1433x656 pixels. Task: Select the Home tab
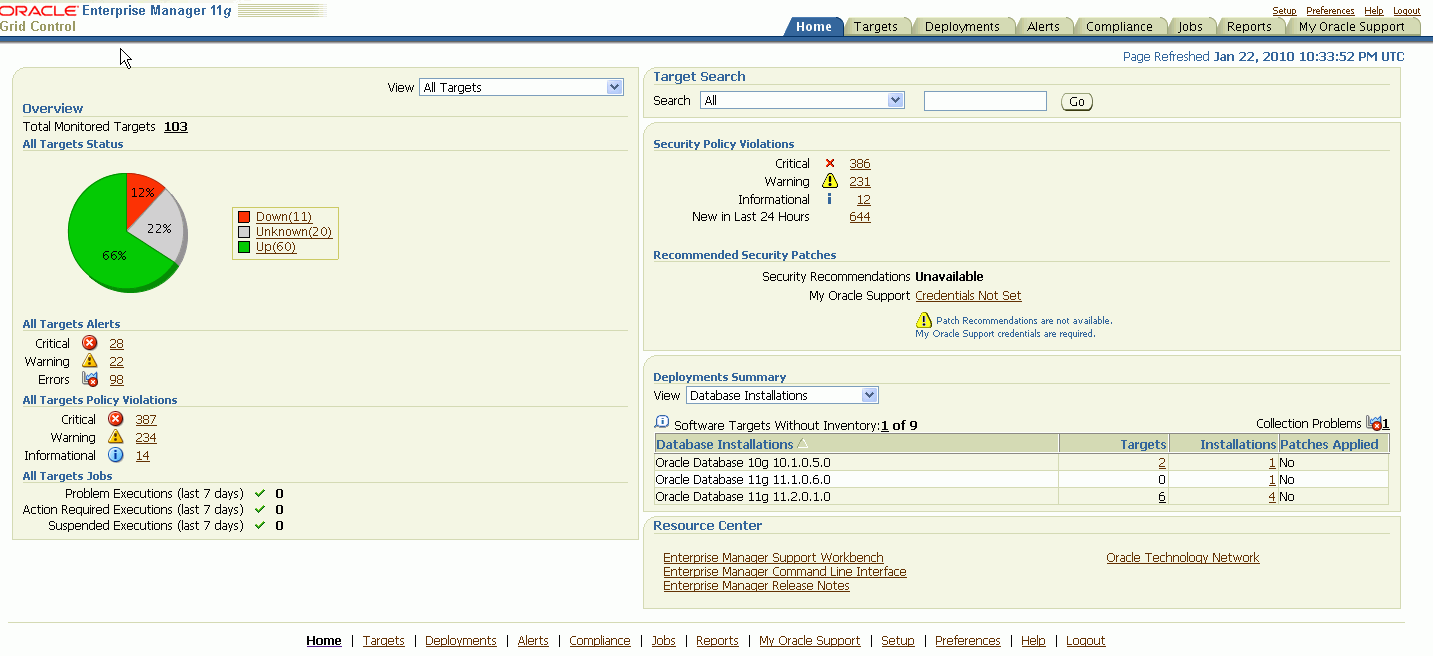click(813, 27)
